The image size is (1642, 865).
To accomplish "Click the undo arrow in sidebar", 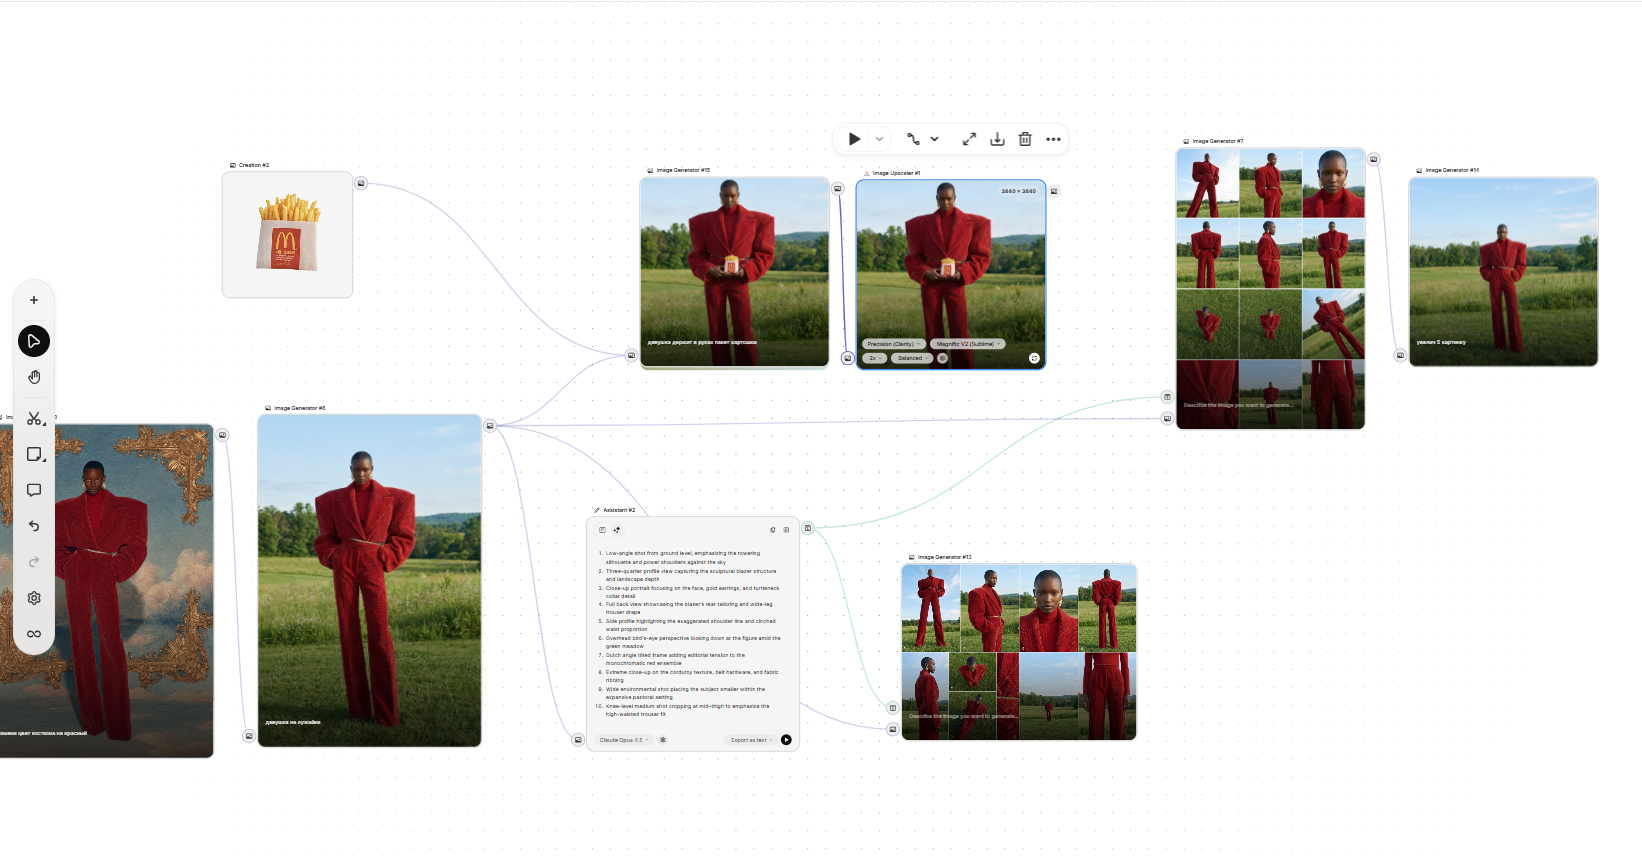I will pos(34,526).
